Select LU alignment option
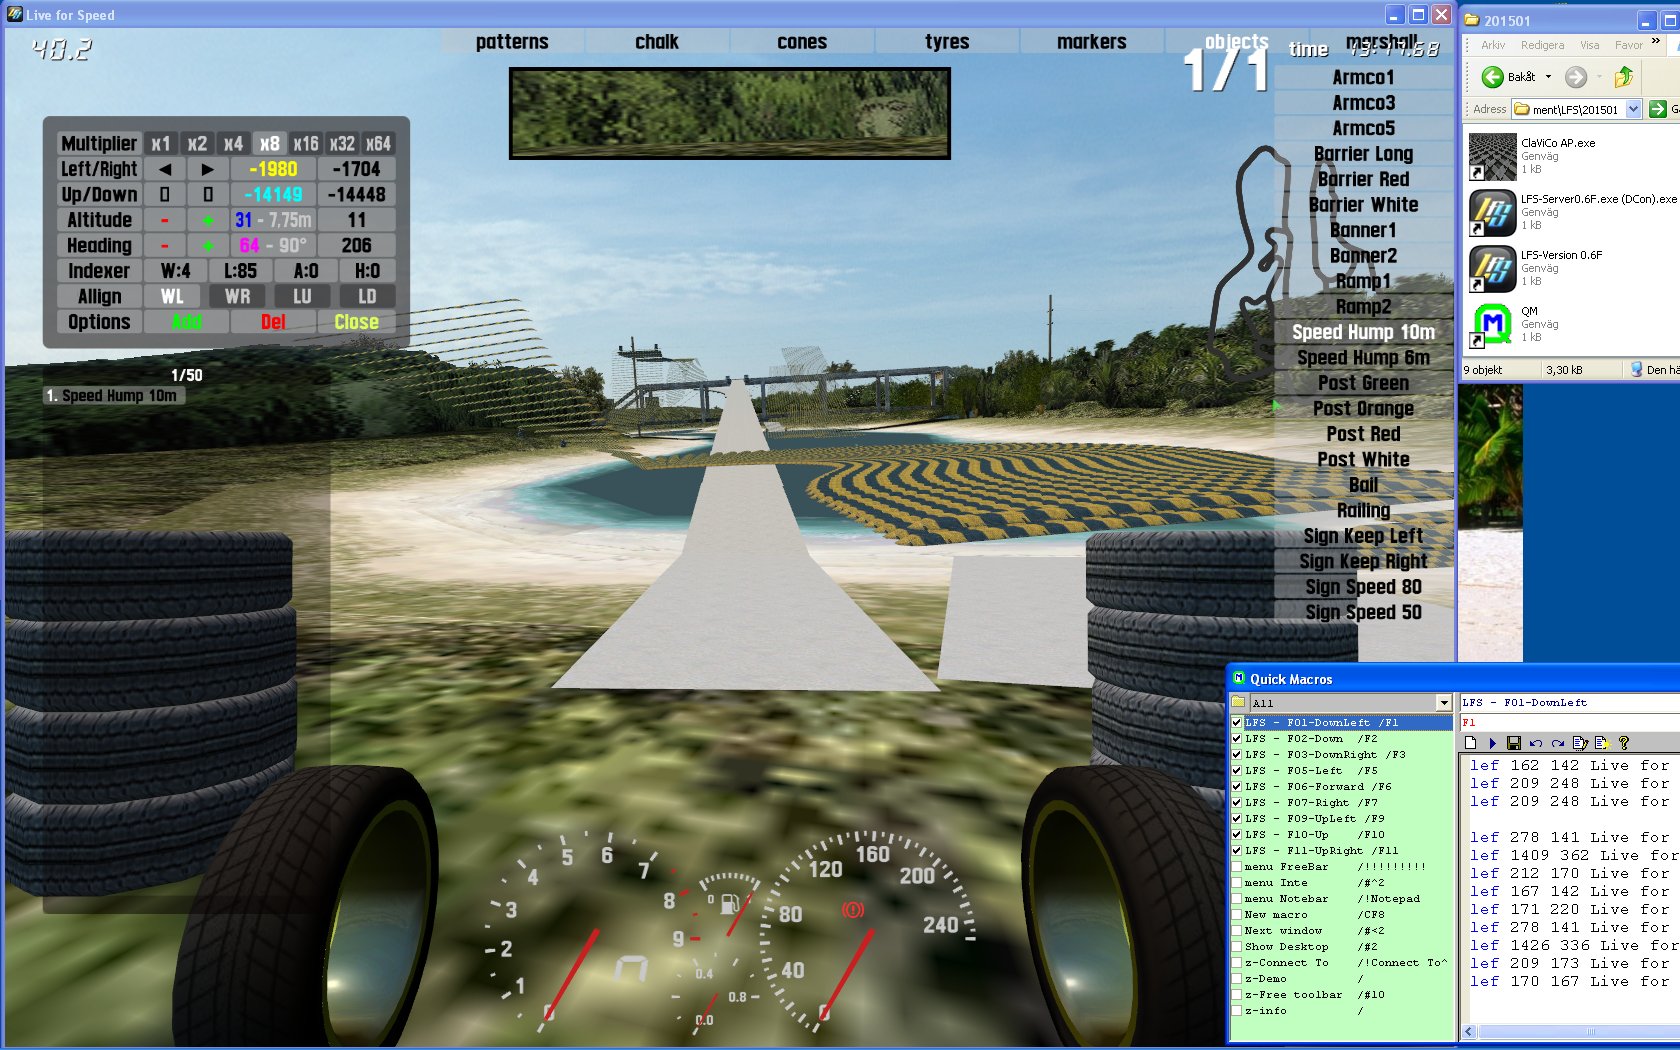 point(302,296)
